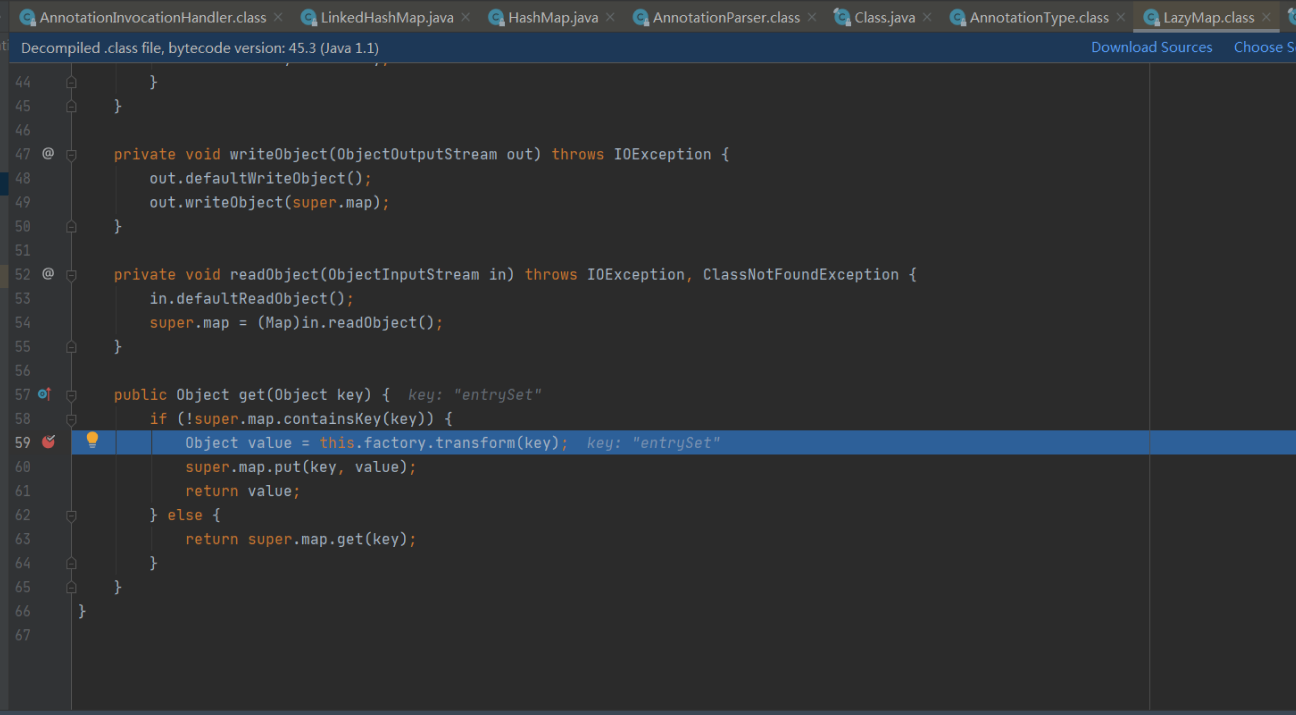Close the AnnotationType.class tab
Screen dimensions: 1296x715
point(1120,17)
